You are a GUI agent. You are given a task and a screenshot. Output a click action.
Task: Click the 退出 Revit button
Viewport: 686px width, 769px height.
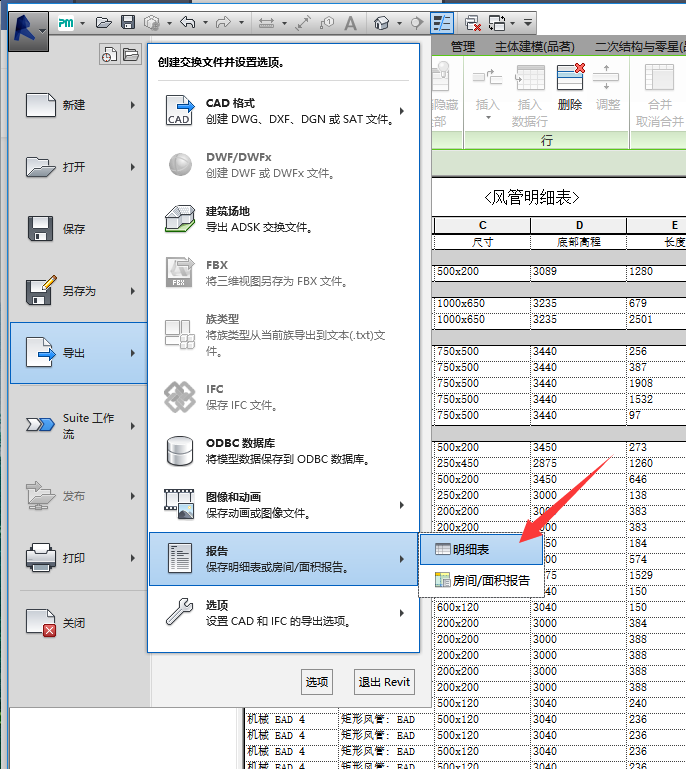pyautogui.click(x=384, y=682)
